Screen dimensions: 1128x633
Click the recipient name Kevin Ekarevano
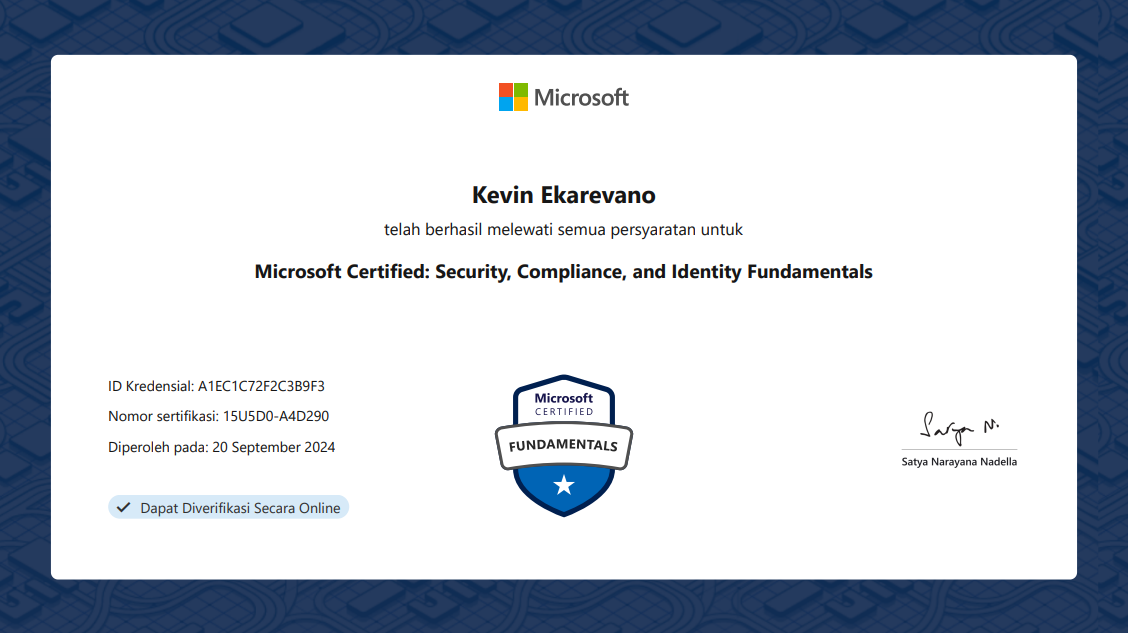[x=564, y=194]
